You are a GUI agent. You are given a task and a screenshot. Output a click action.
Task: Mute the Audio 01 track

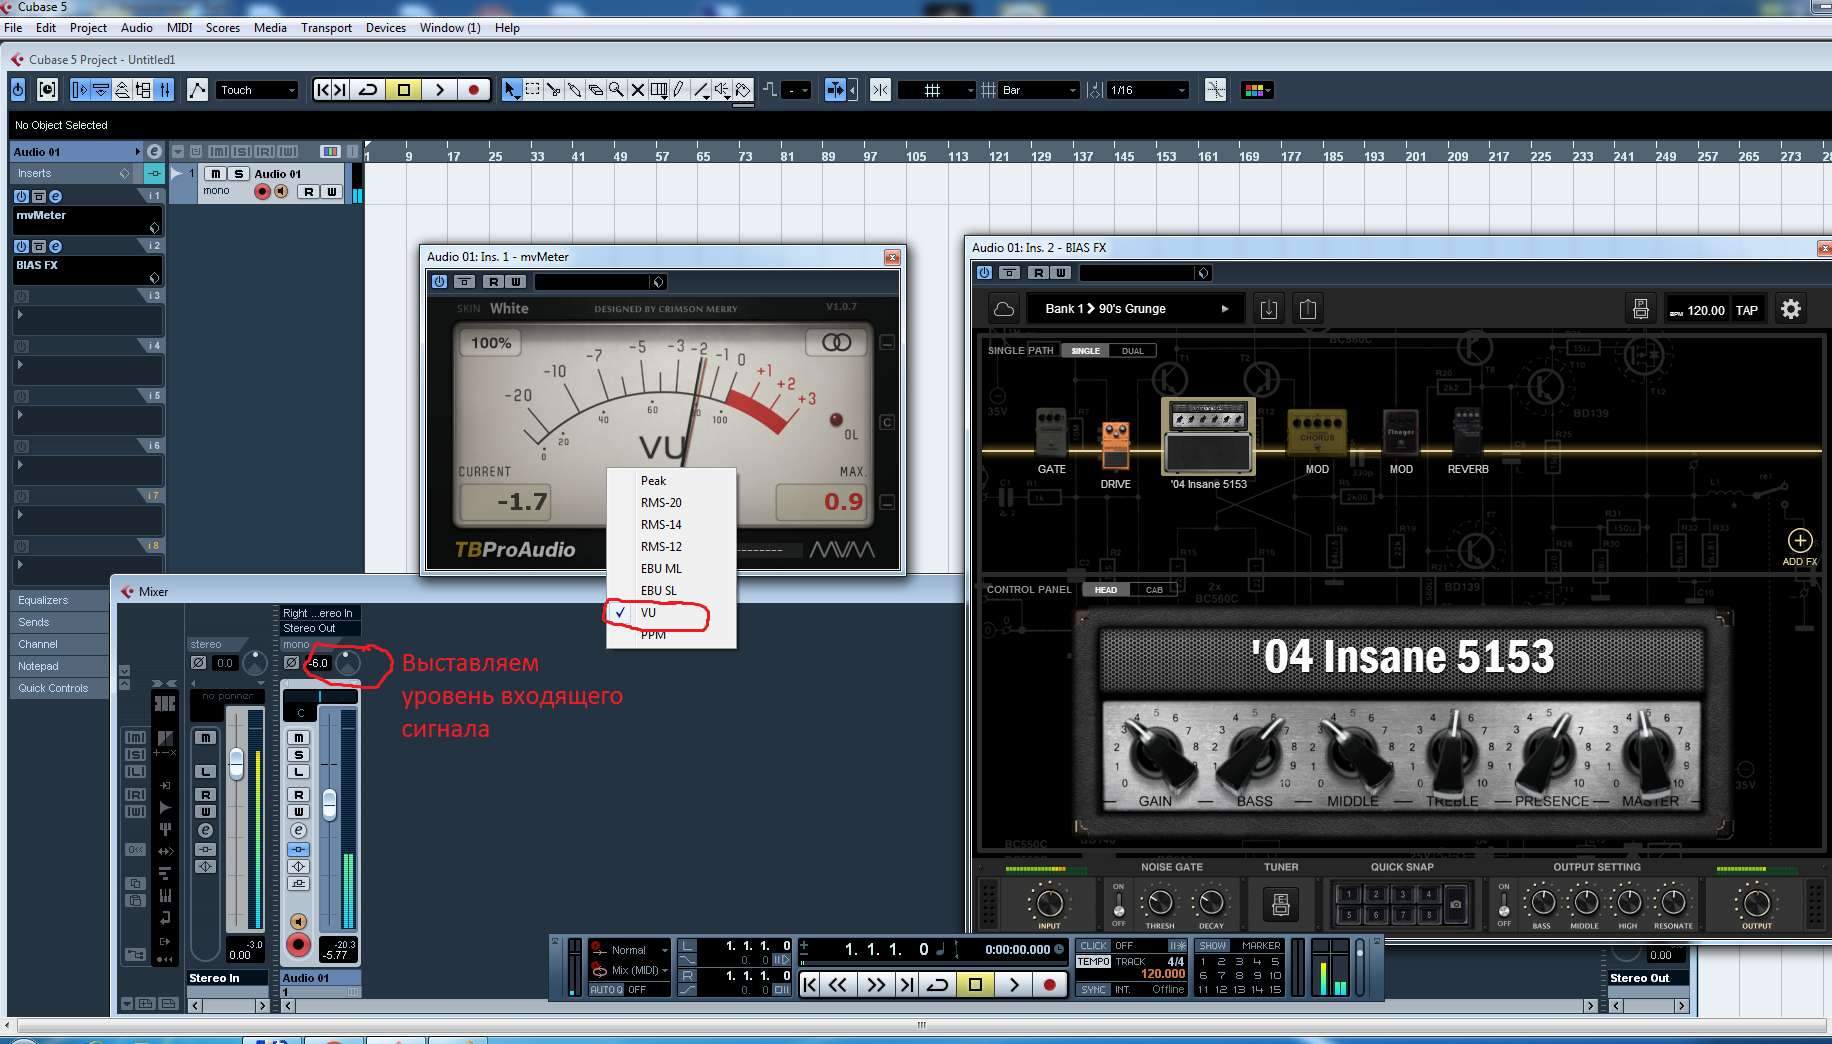point(216,174)
